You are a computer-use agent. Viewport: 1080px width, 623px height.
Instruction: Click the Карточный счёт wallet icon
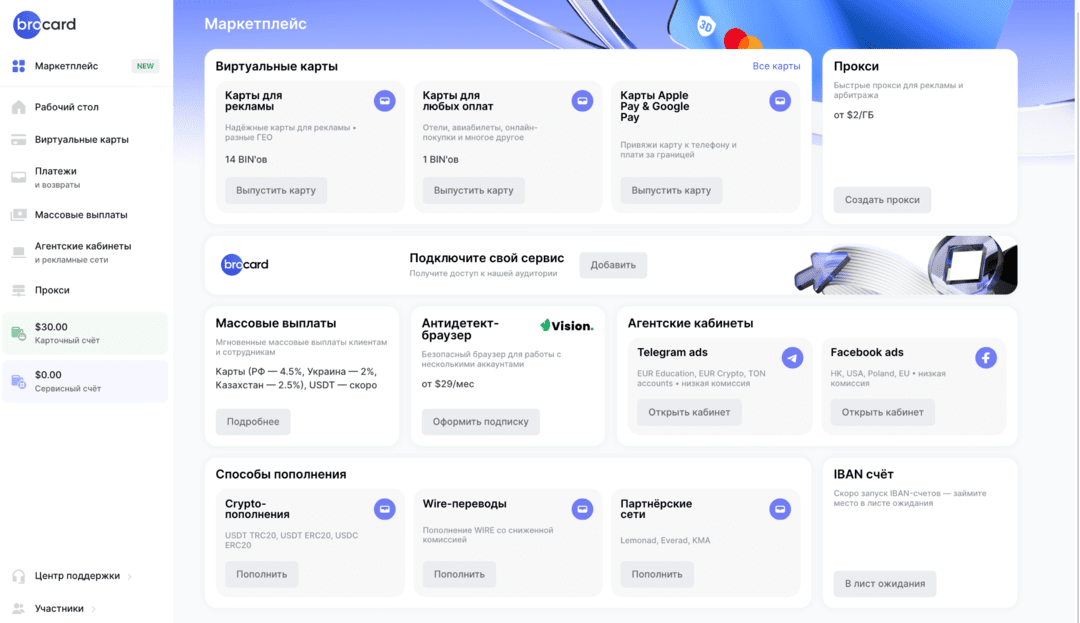19,333
